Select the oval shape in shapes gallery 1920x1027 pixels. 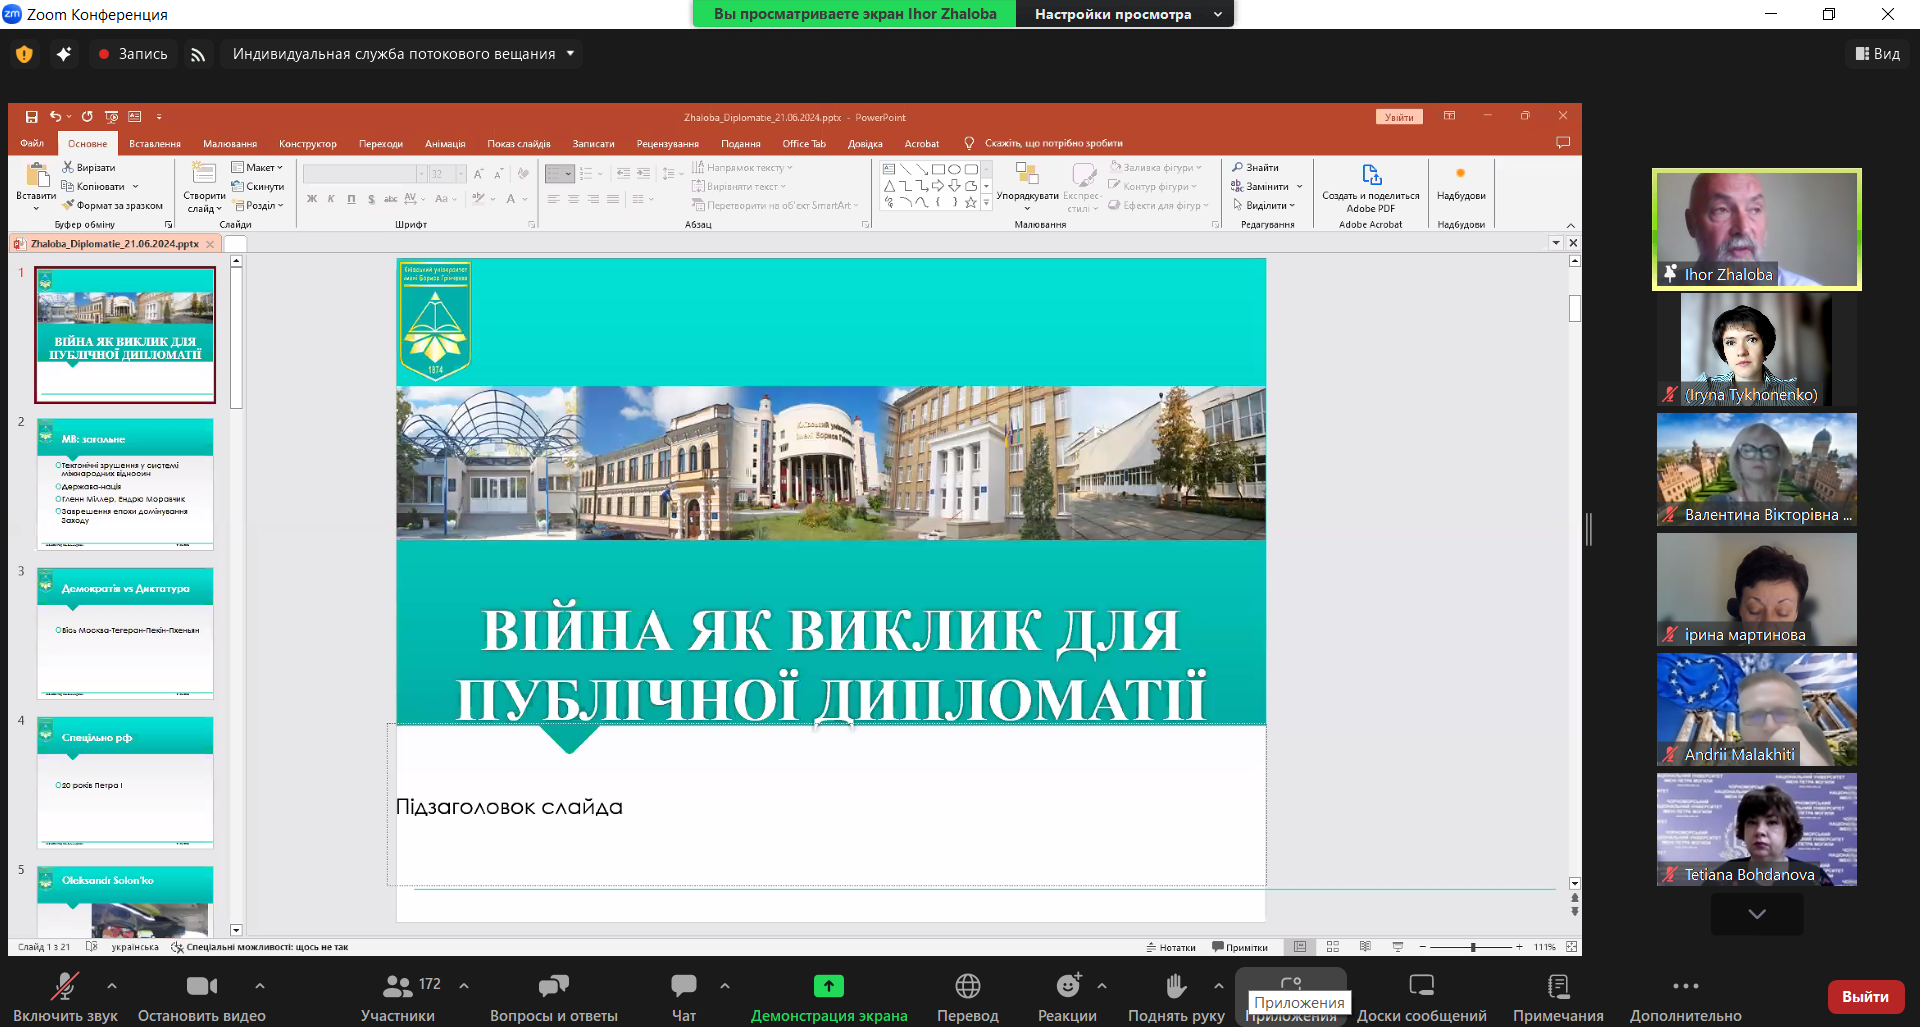(x=954, y=169)
